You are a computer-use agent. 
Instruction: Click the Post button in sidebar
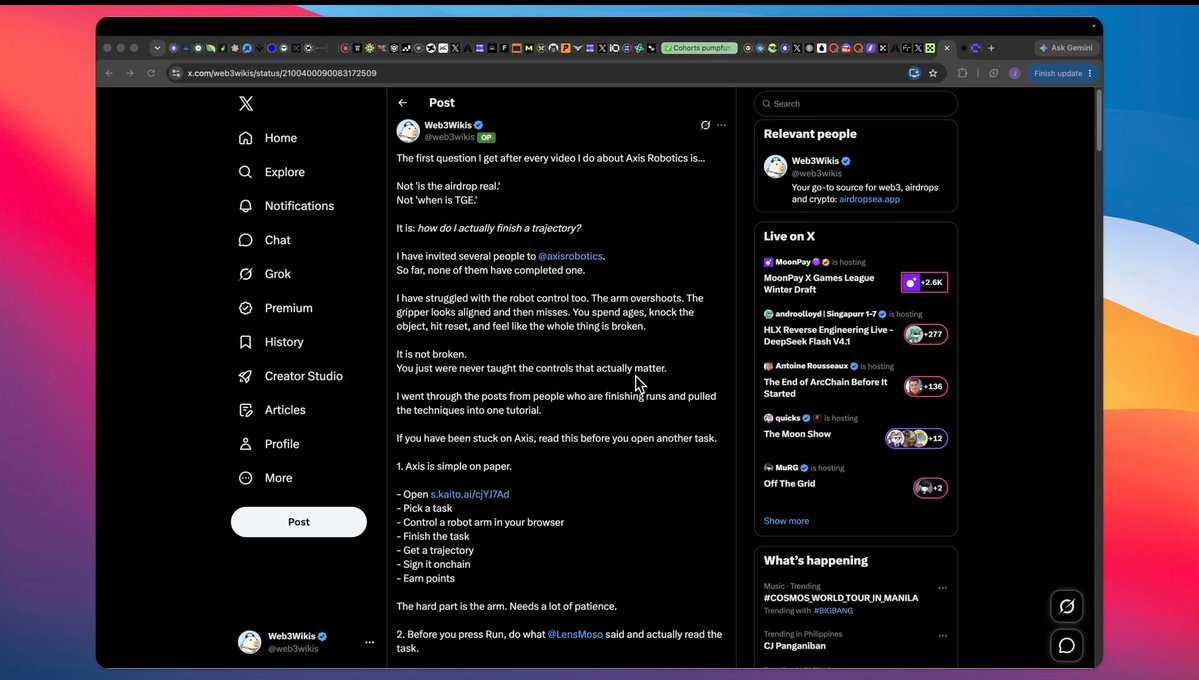click(299, 522)
